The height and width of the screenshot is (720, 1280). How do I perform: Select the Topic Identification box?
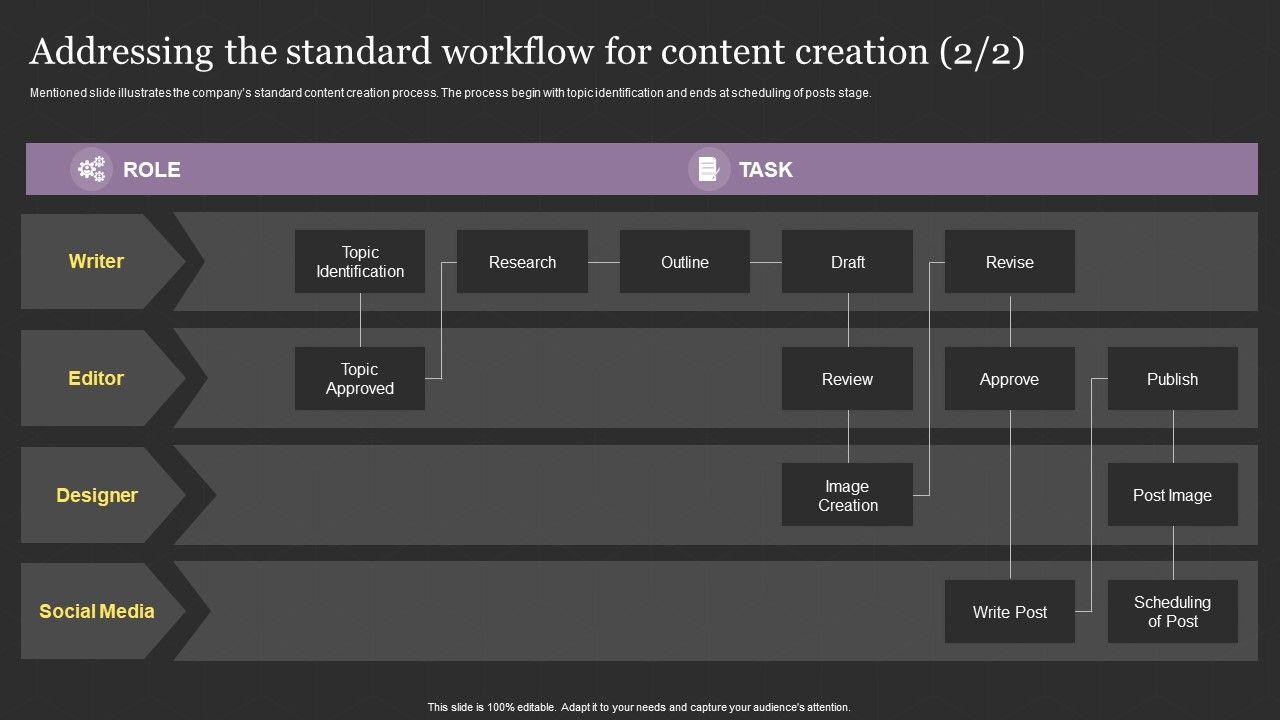tap(360, 262)
